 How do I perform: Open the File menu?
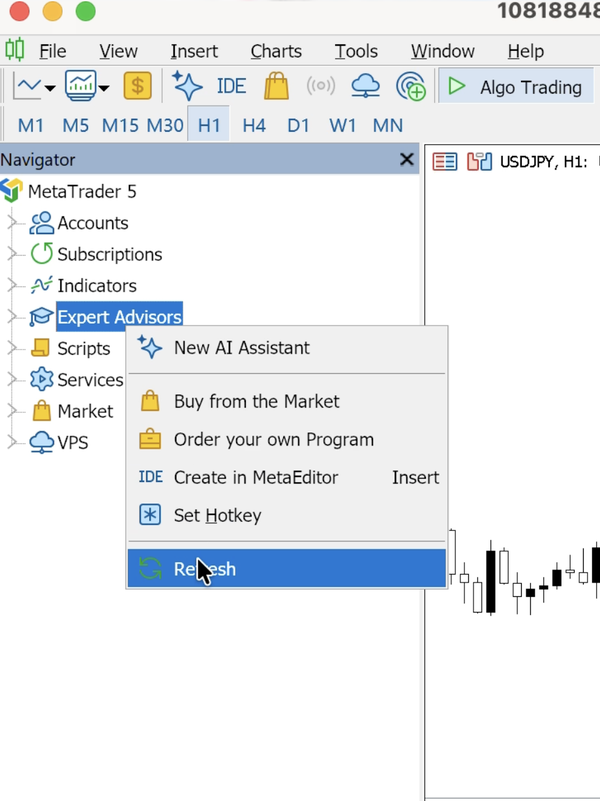pos(53,51)
